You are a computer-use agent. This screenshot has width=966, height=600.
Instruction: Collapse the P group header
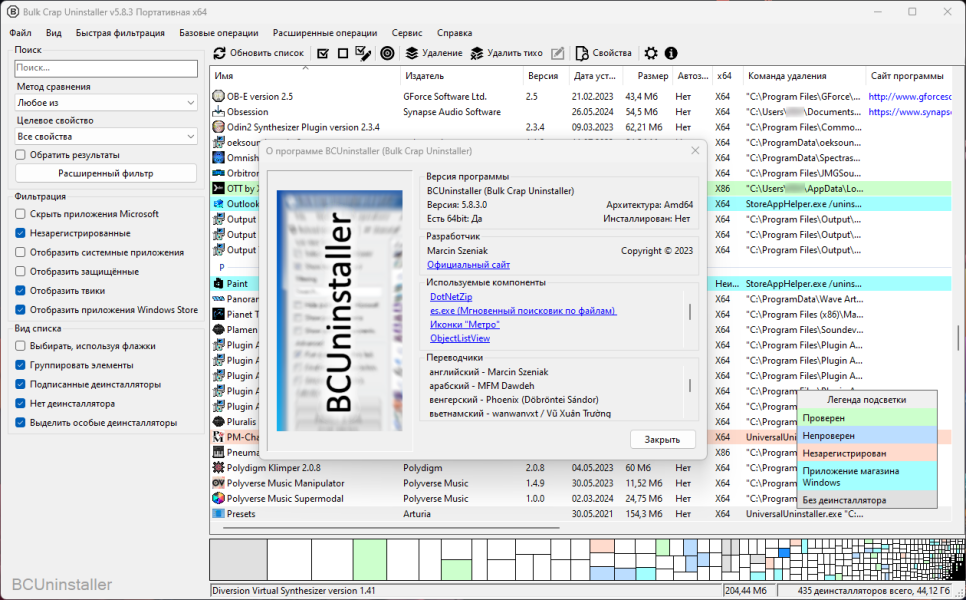coord(221,267)
